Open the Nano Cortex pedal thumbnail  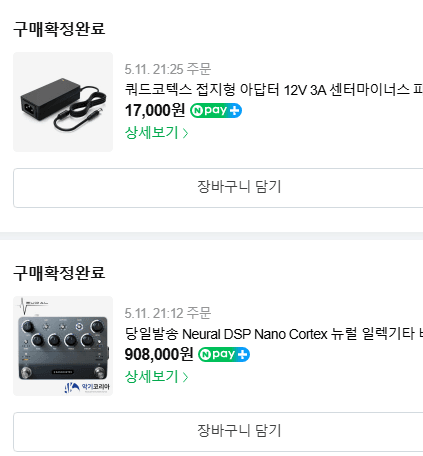click(x=63, y=346)
